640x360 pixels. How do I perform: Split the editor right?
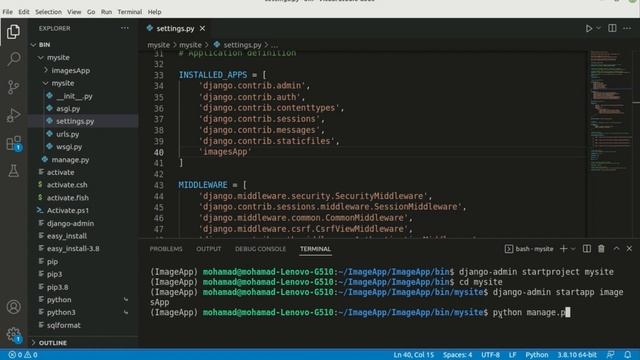point(612,28)
